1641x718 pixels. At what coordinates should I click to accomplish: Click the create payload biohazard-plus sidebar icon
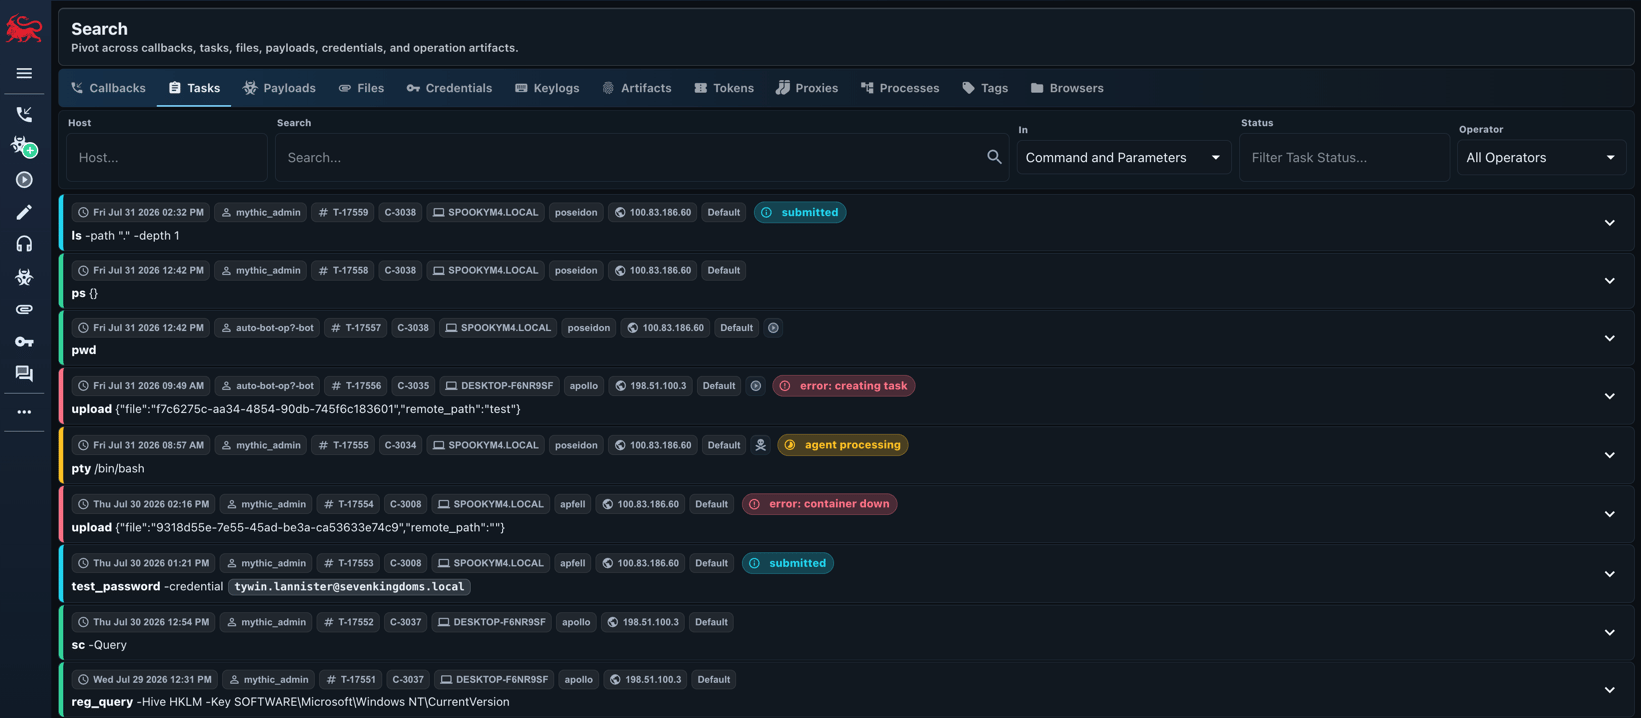tap(24, 147)
